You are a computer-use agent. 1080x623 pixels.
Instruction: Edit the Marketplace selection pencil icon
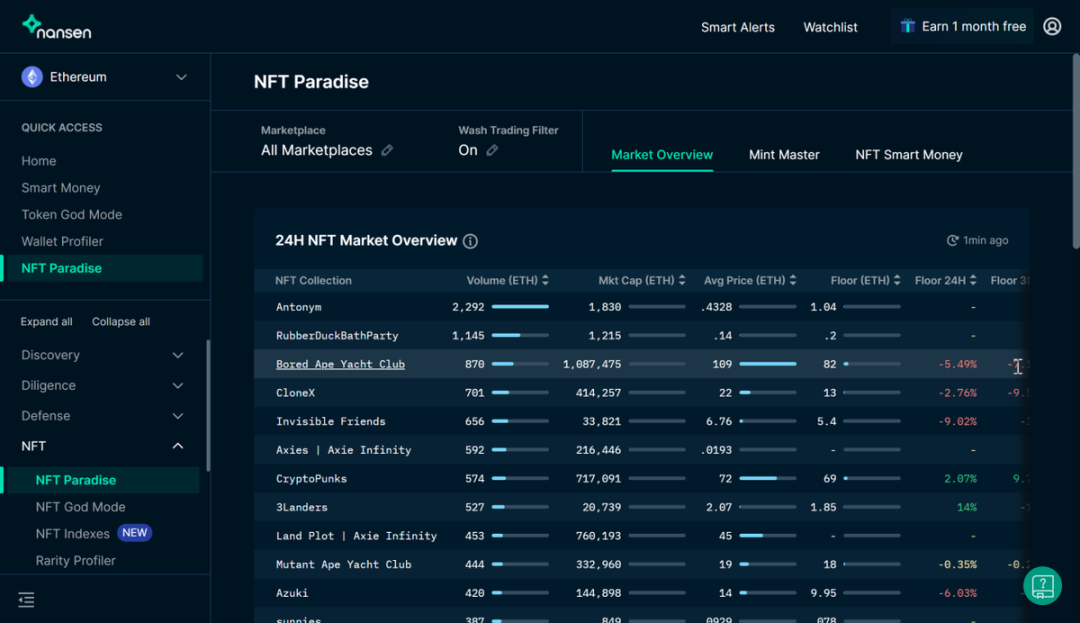387,150
